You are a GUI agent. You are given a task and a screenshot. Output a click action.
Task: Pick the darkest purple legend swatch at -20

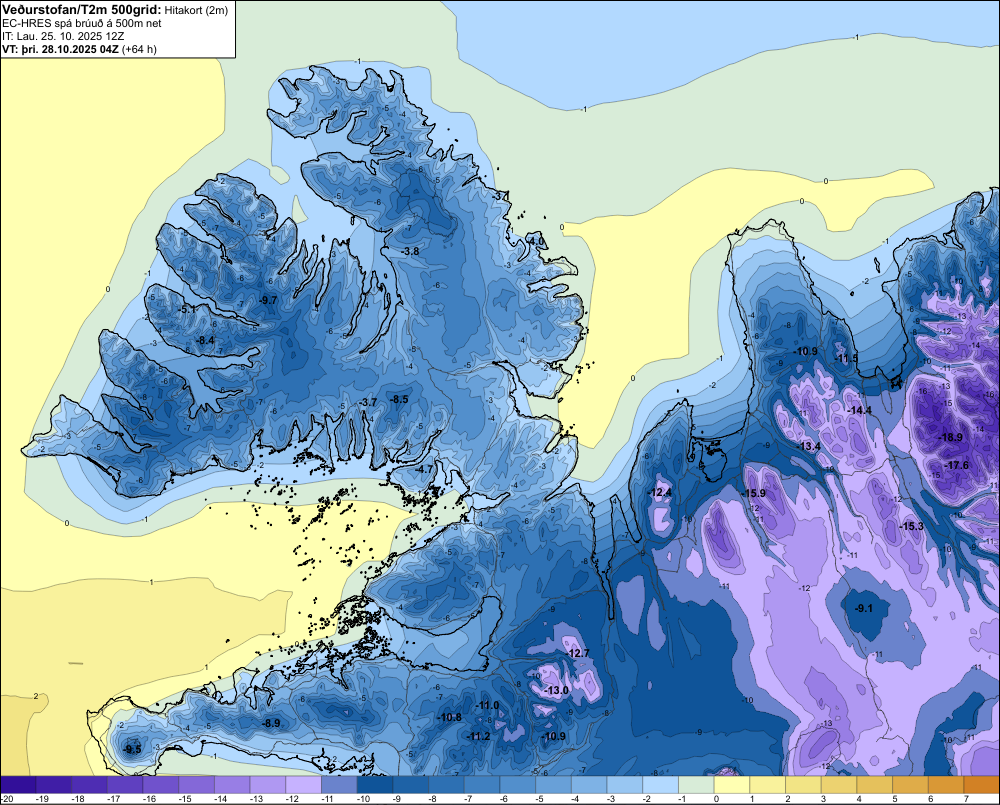click(x=18, y=785)
